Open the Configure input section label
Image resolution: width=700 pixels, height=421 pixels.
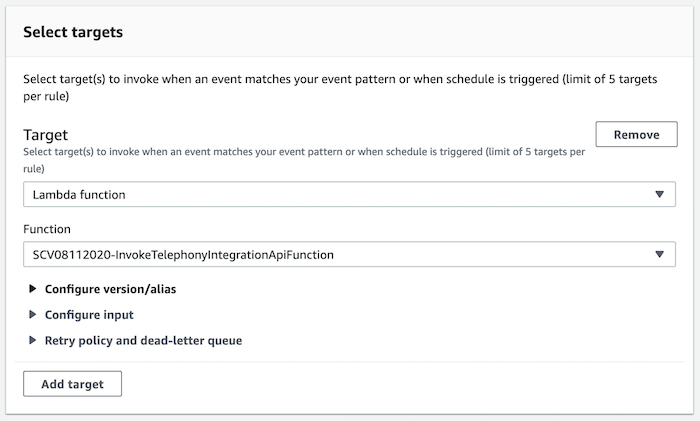[x=89, y=315]
